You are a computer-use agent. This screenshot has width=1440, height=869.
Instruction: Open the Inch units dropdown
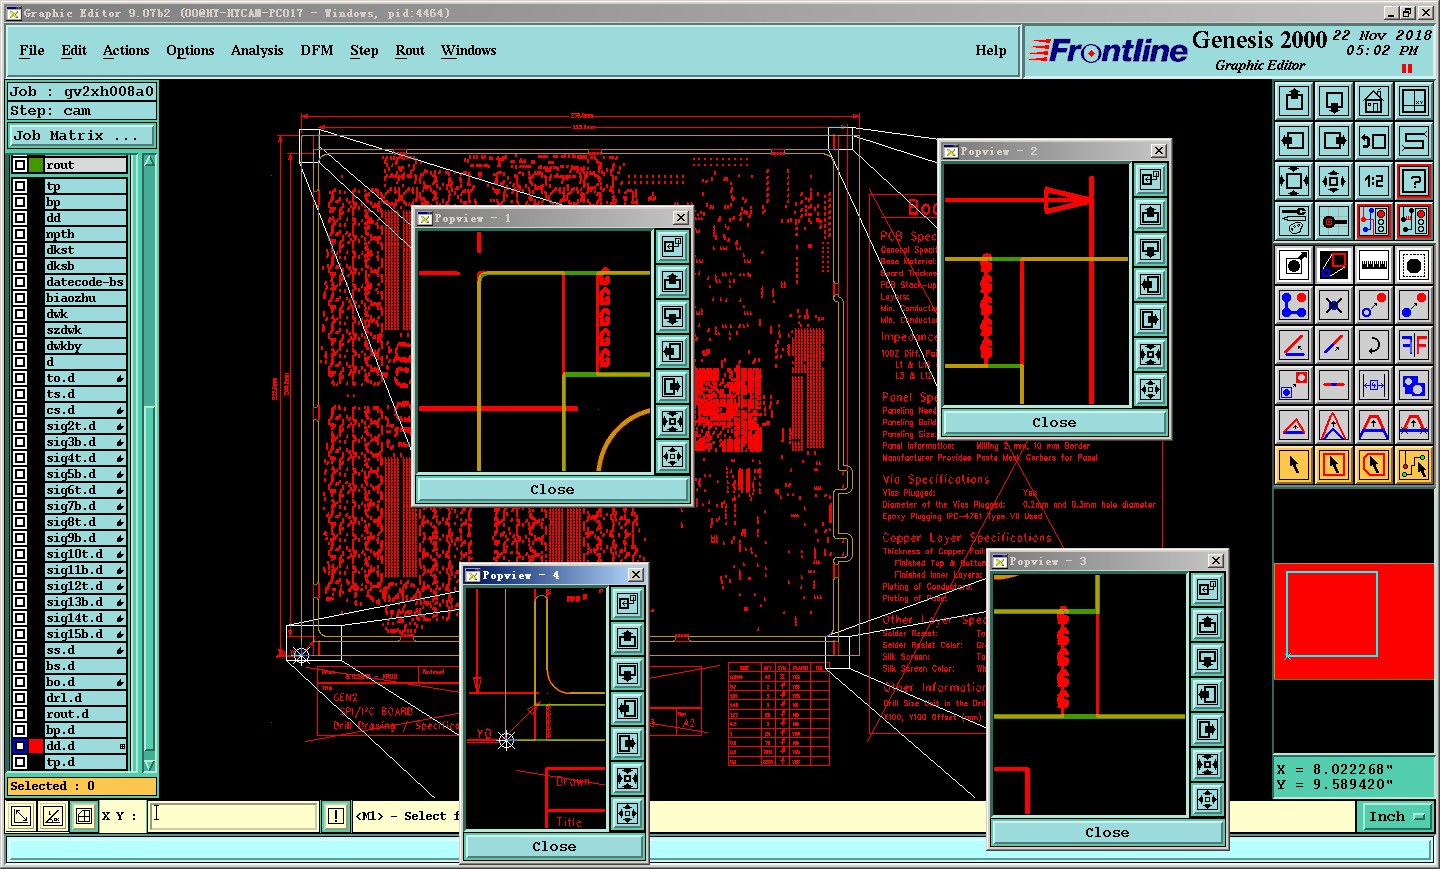(x=1396, y=817)
